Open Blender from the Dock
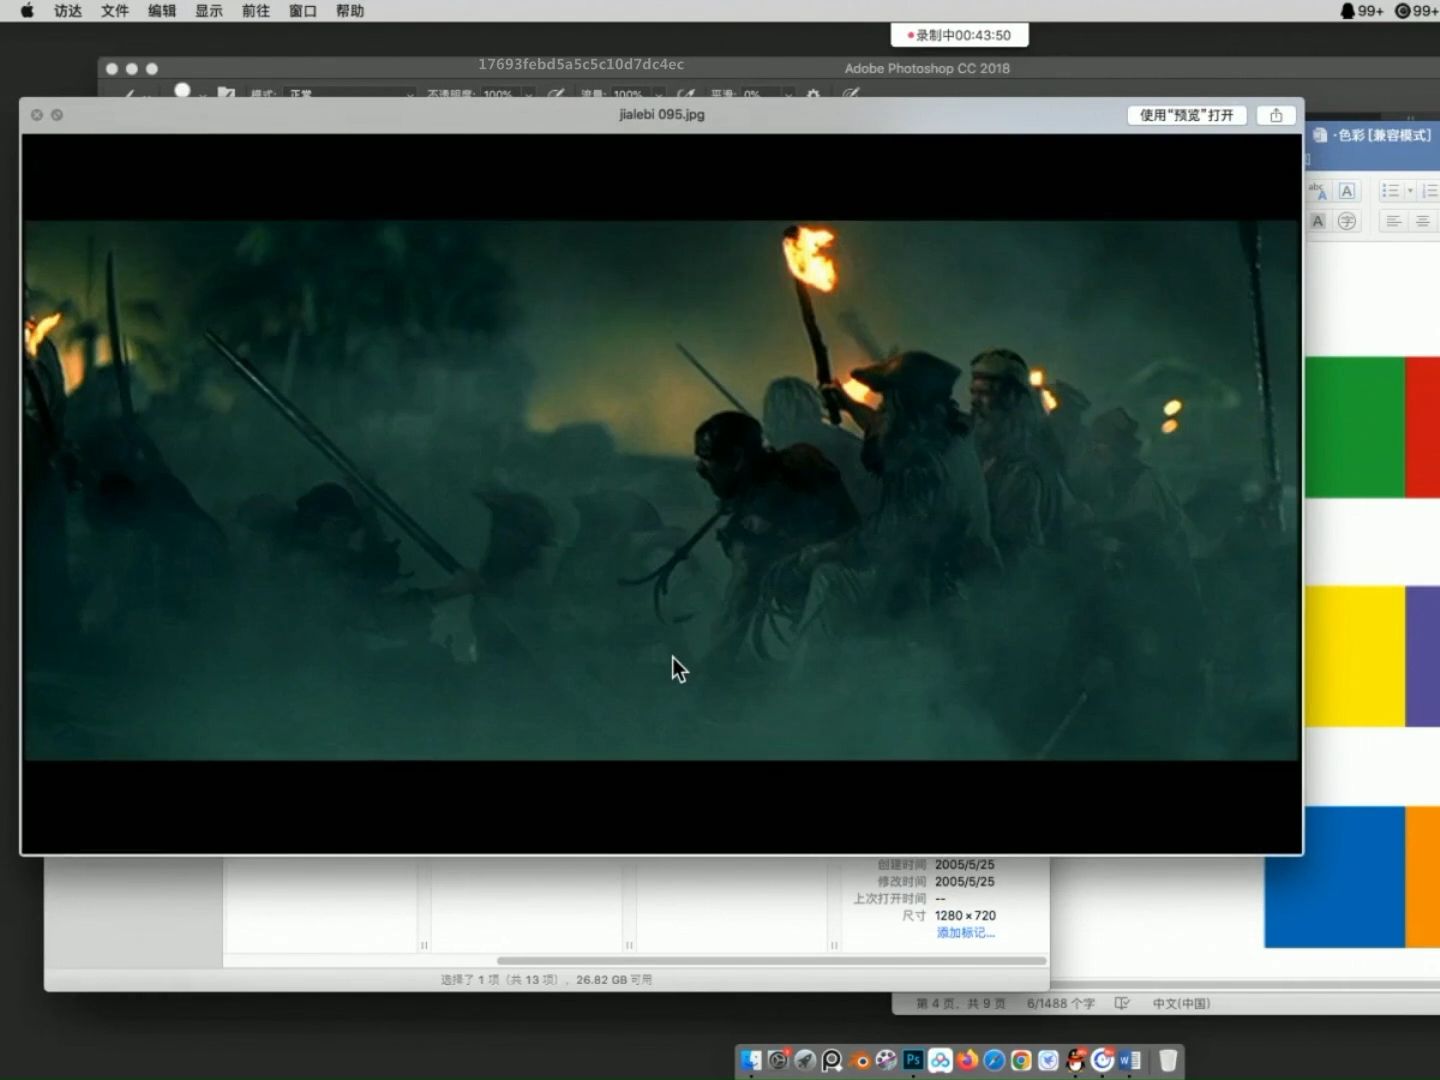 (x=860, y=1060)
